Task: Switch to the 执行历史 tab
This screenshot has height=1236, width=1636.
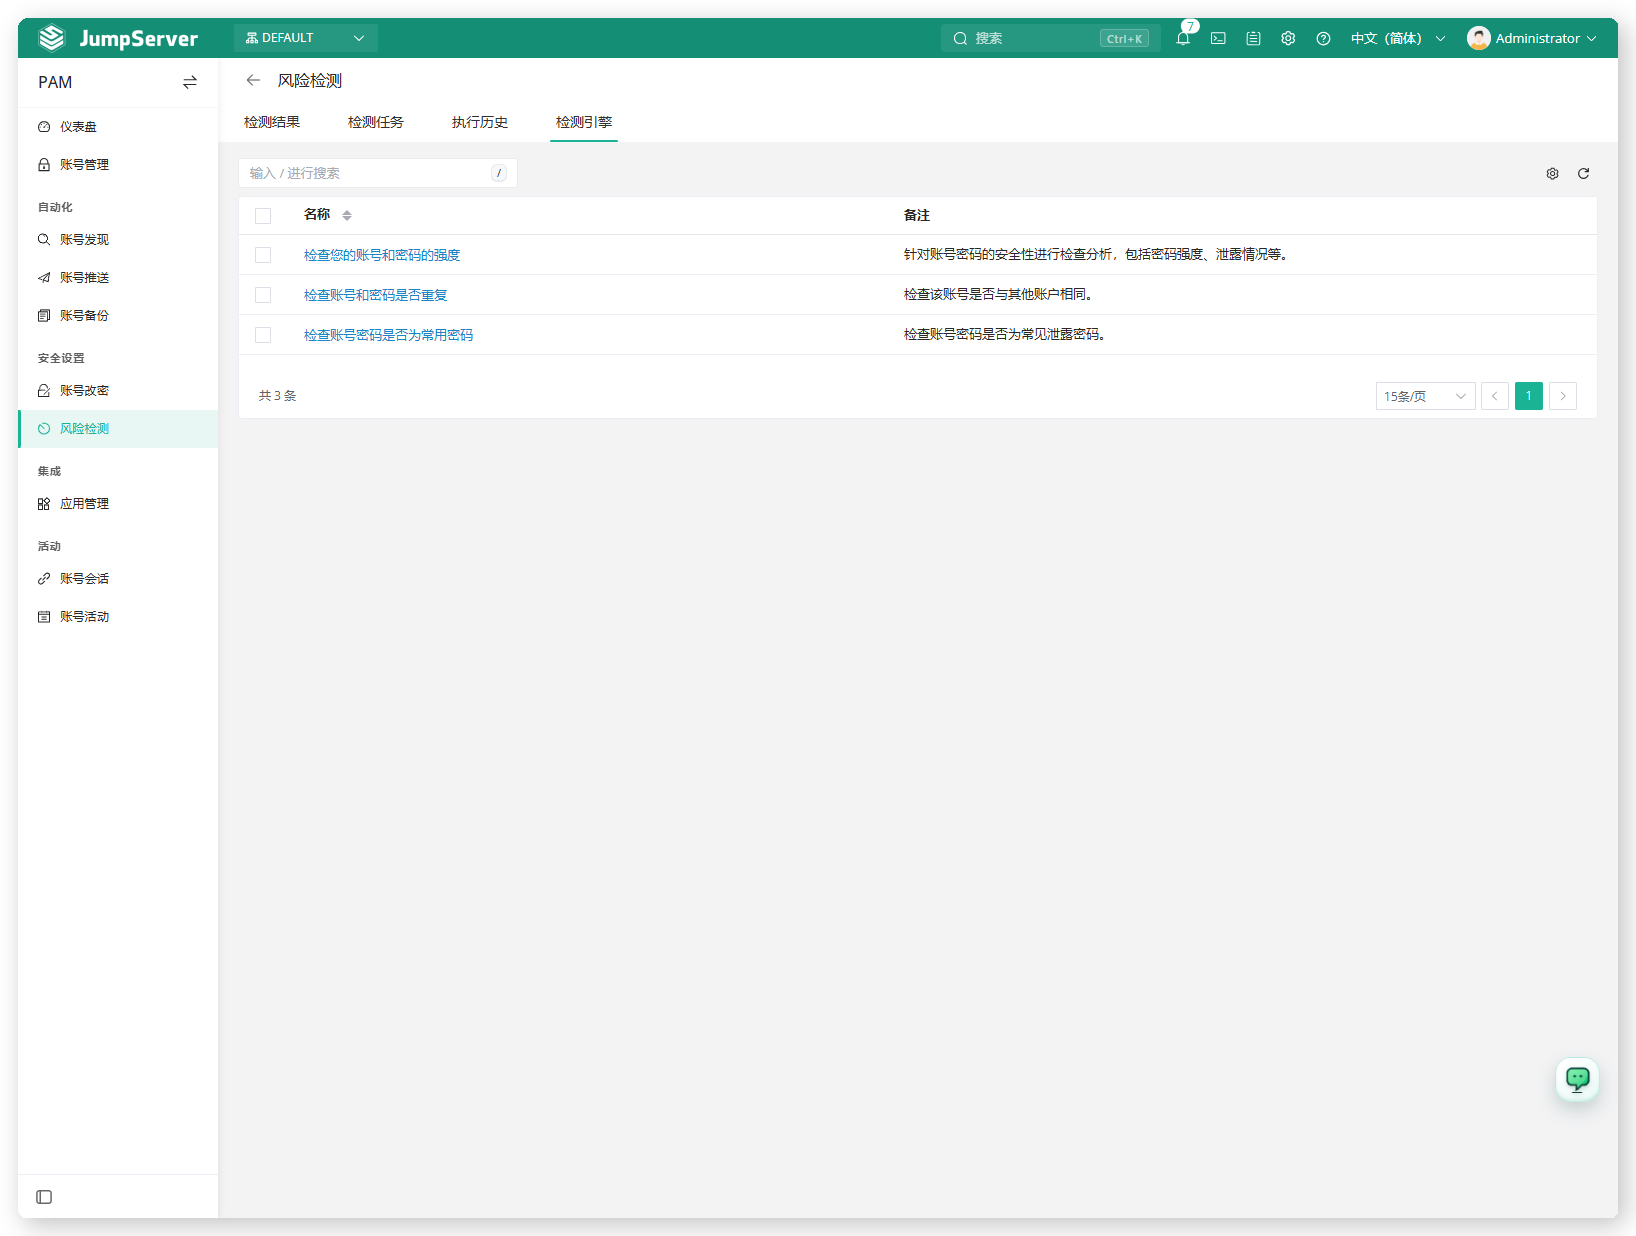Action: pos(480,122)
